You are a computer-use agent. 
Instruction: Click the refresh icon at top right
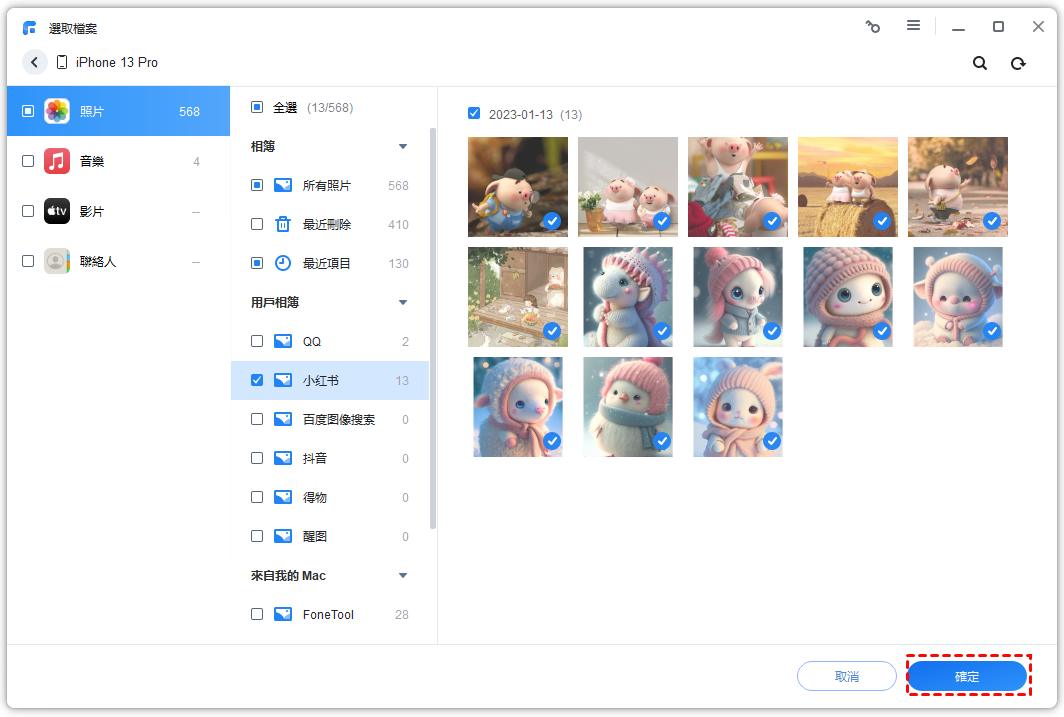pos(1018,63)
